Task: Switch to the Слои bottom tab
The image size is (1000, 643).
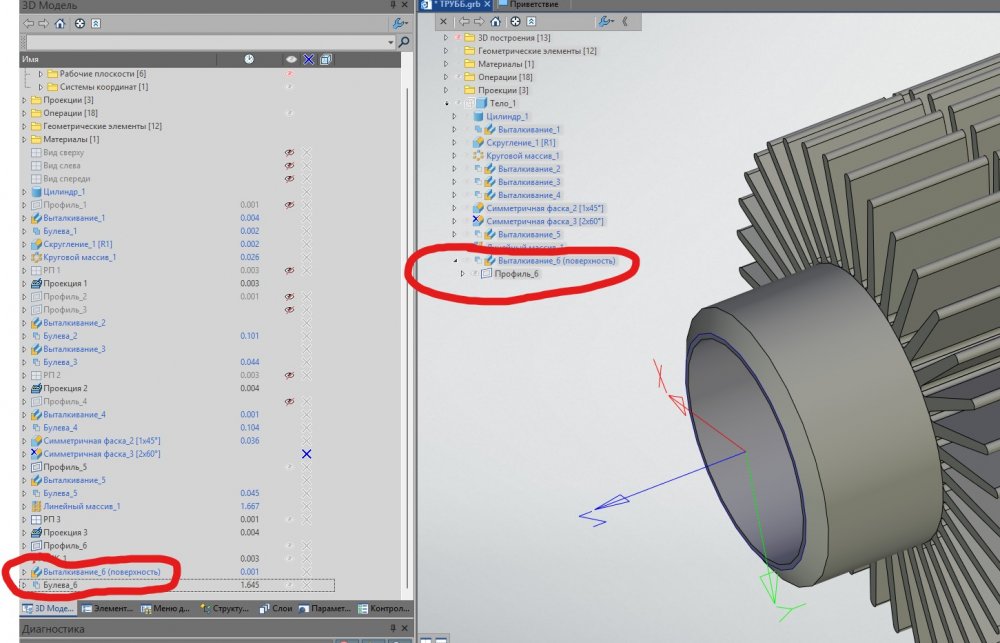Action: pos(276,609)
